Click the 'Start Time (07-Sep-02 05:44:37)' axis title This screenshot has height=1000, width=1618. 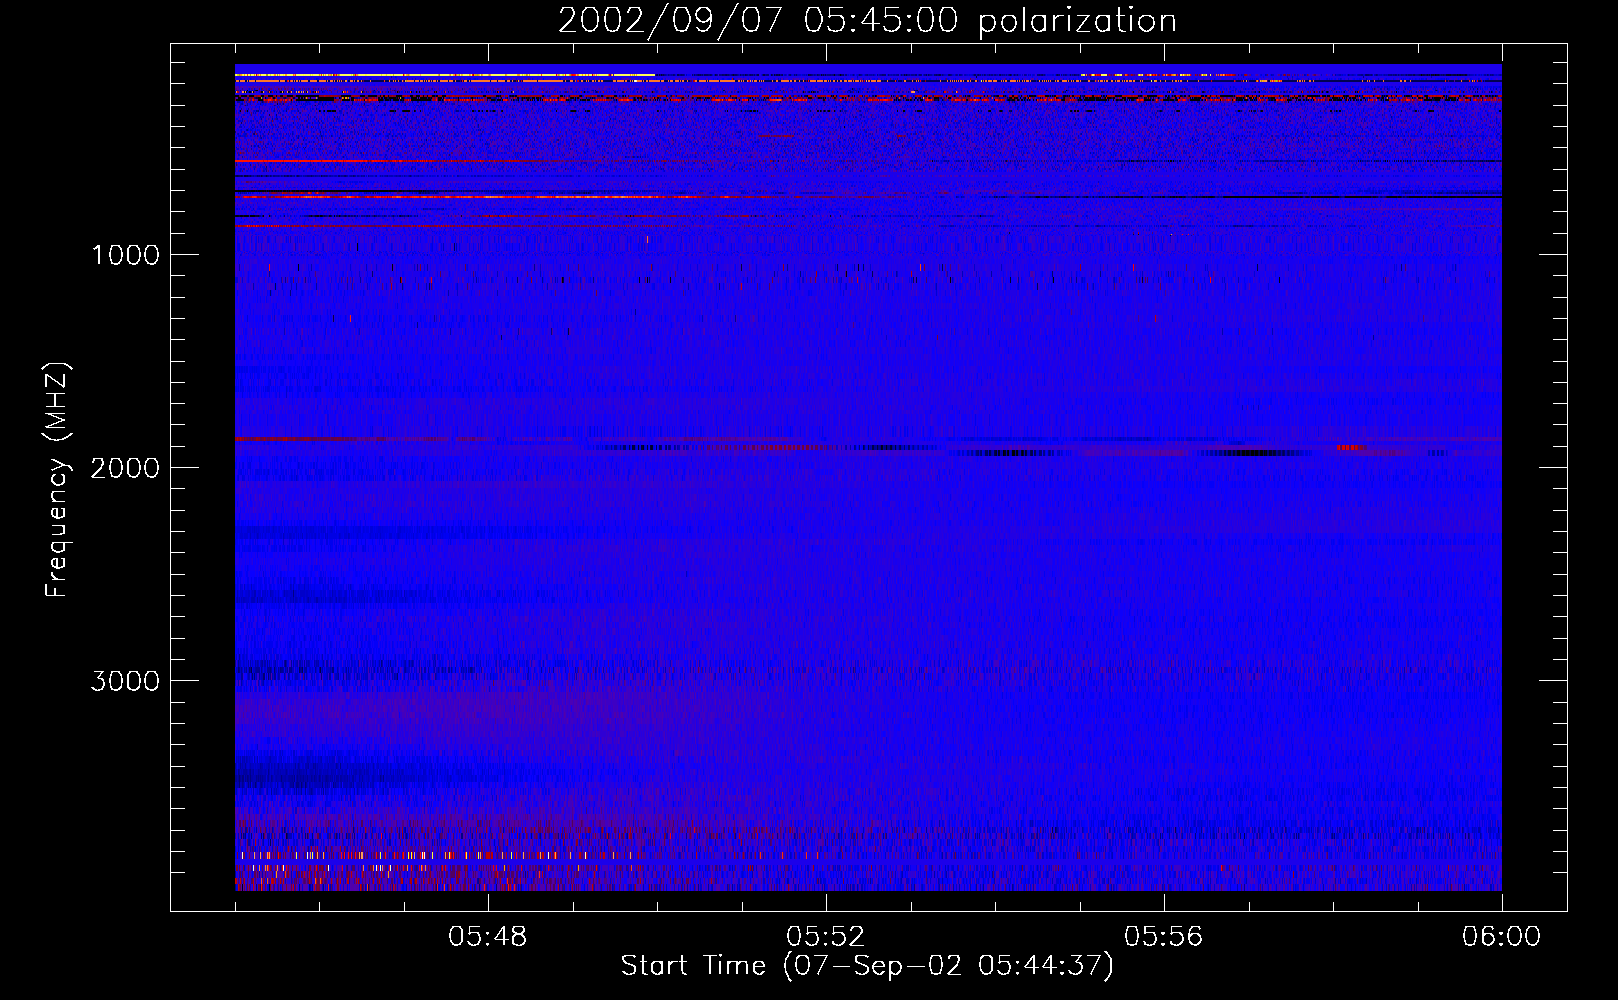click(x=867, y=966)
